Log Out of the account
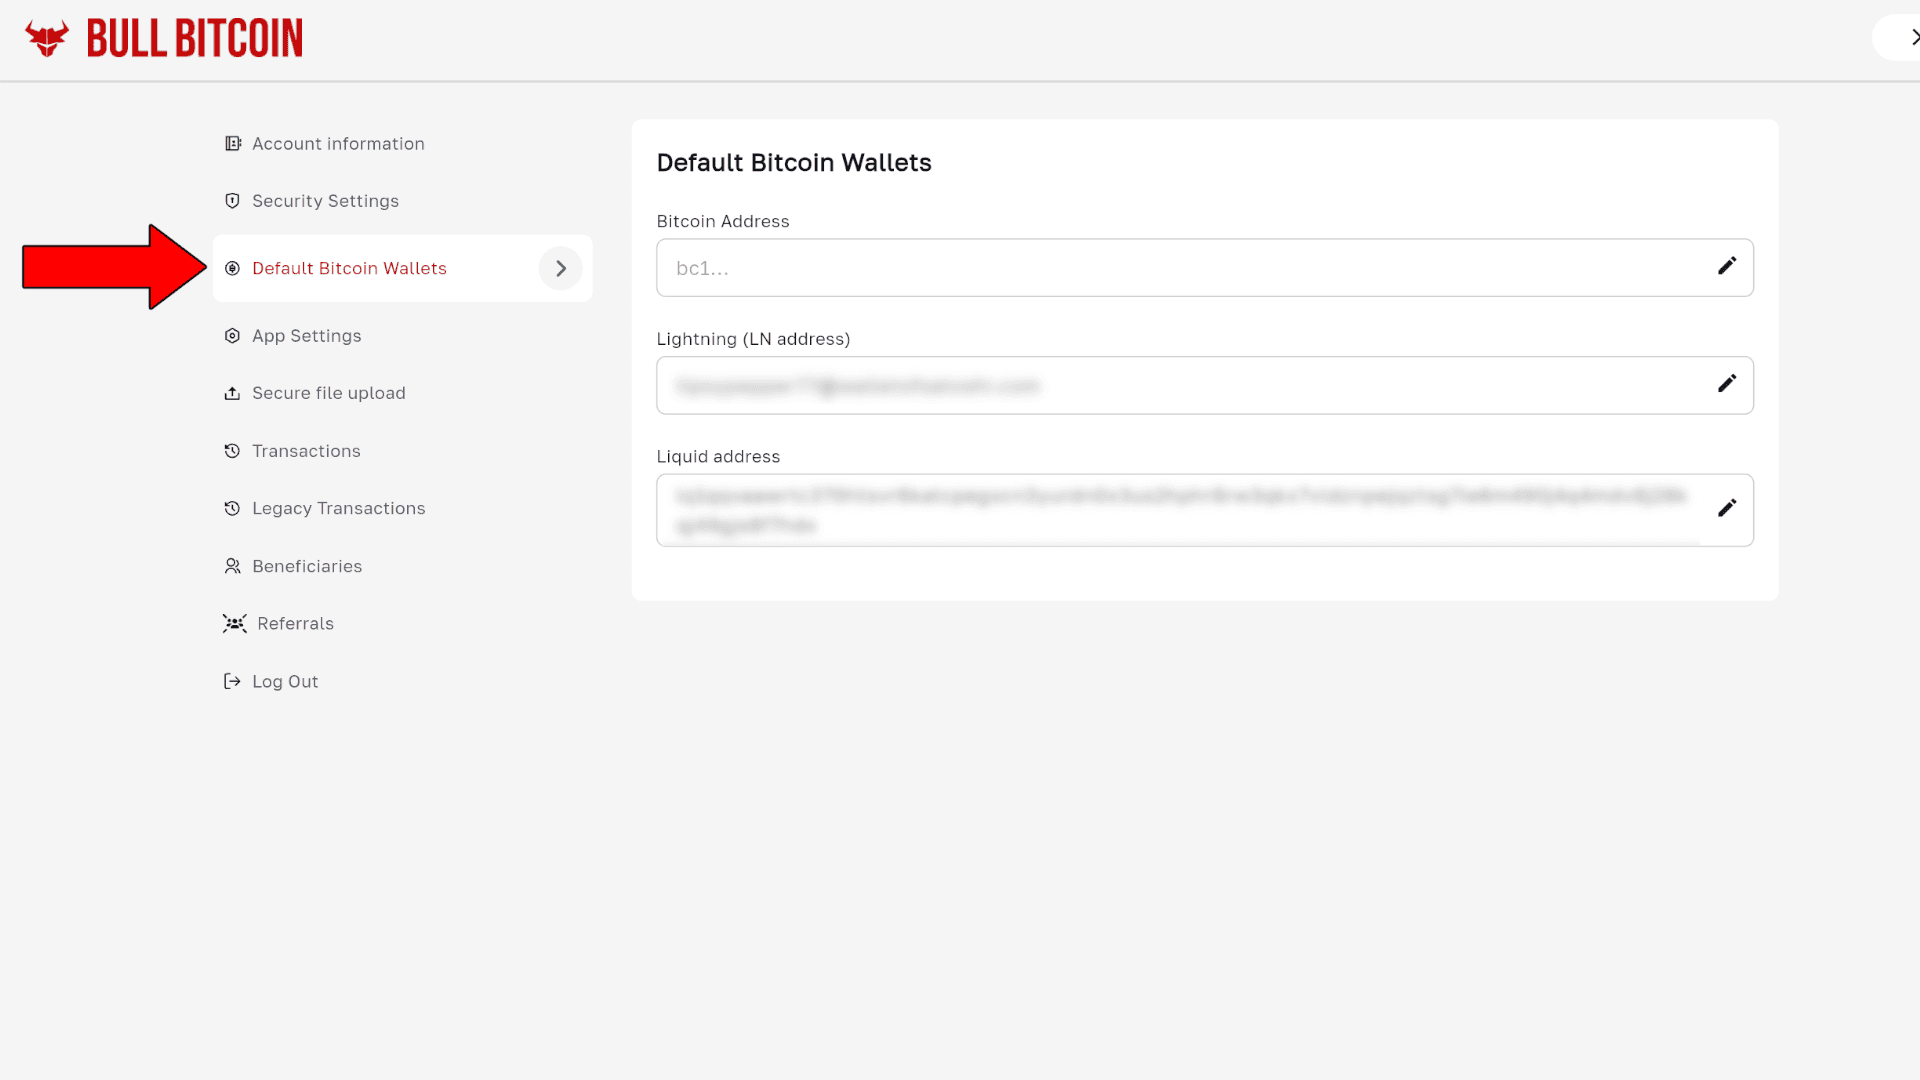 point(285,681)
